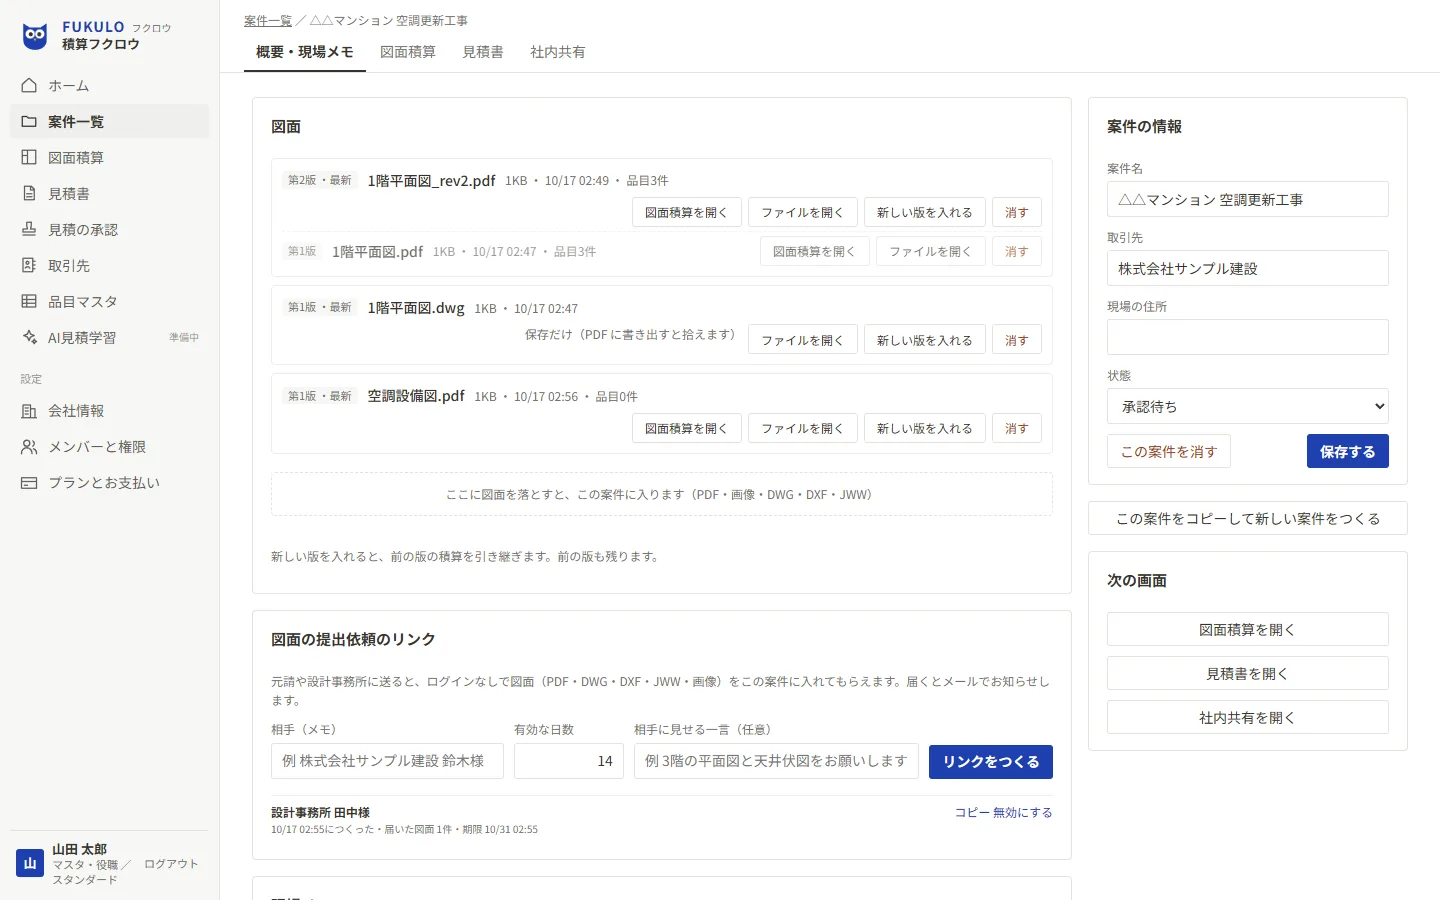Click the document icon beside 見積書

click(x=29, y=193)
